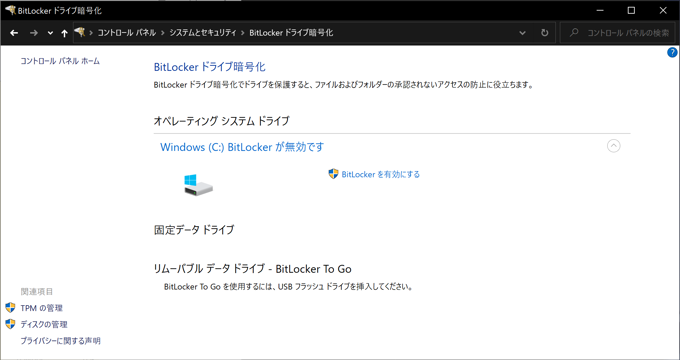Click chevron after コントロール パネル breadcrumb
680x360 pixels.
pyautogui.click(x=163, y=33)
